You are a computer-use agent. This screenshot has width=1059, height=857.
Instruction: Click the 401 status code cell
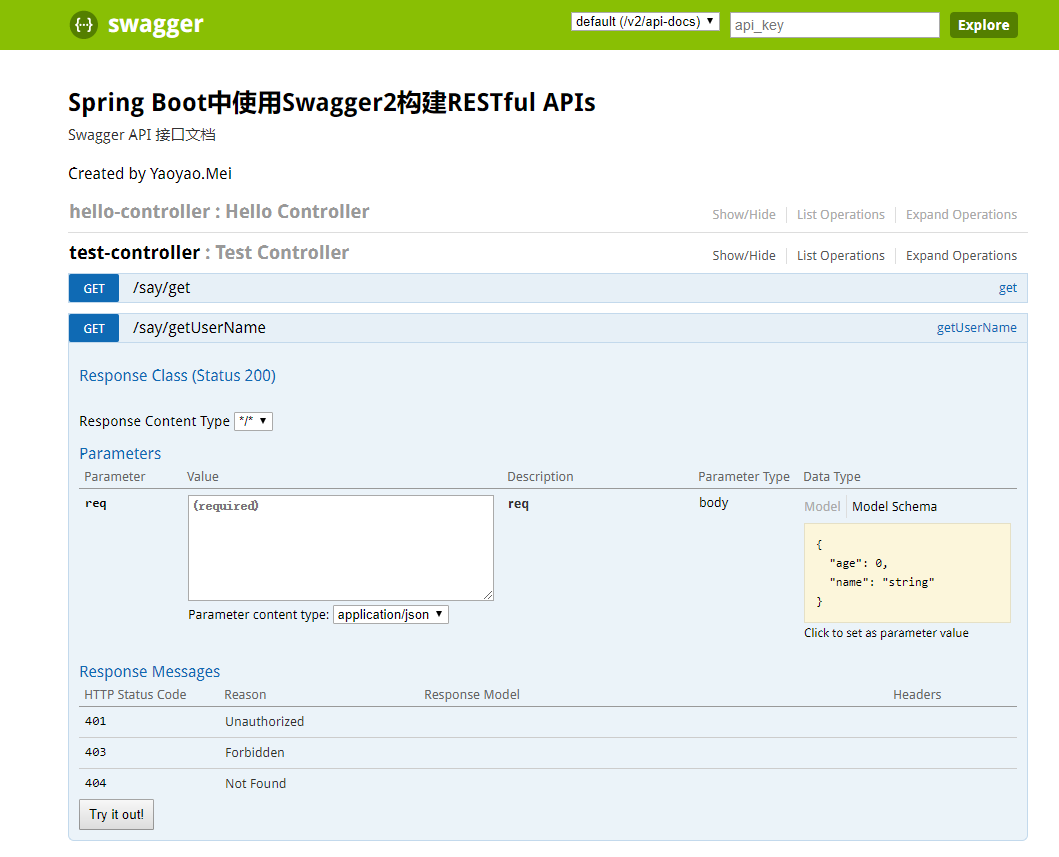pyautogui.click(x=95, y=721)
